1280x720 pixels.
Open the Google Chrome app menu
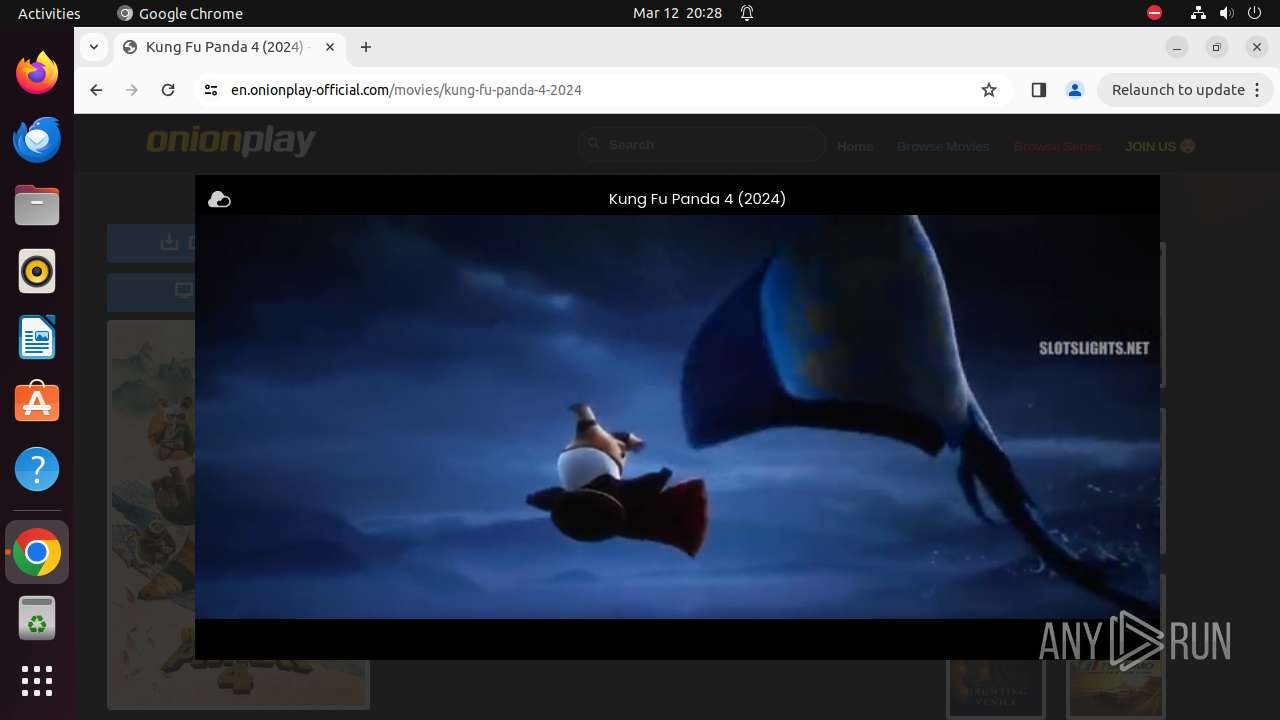[x=180, y=13]
